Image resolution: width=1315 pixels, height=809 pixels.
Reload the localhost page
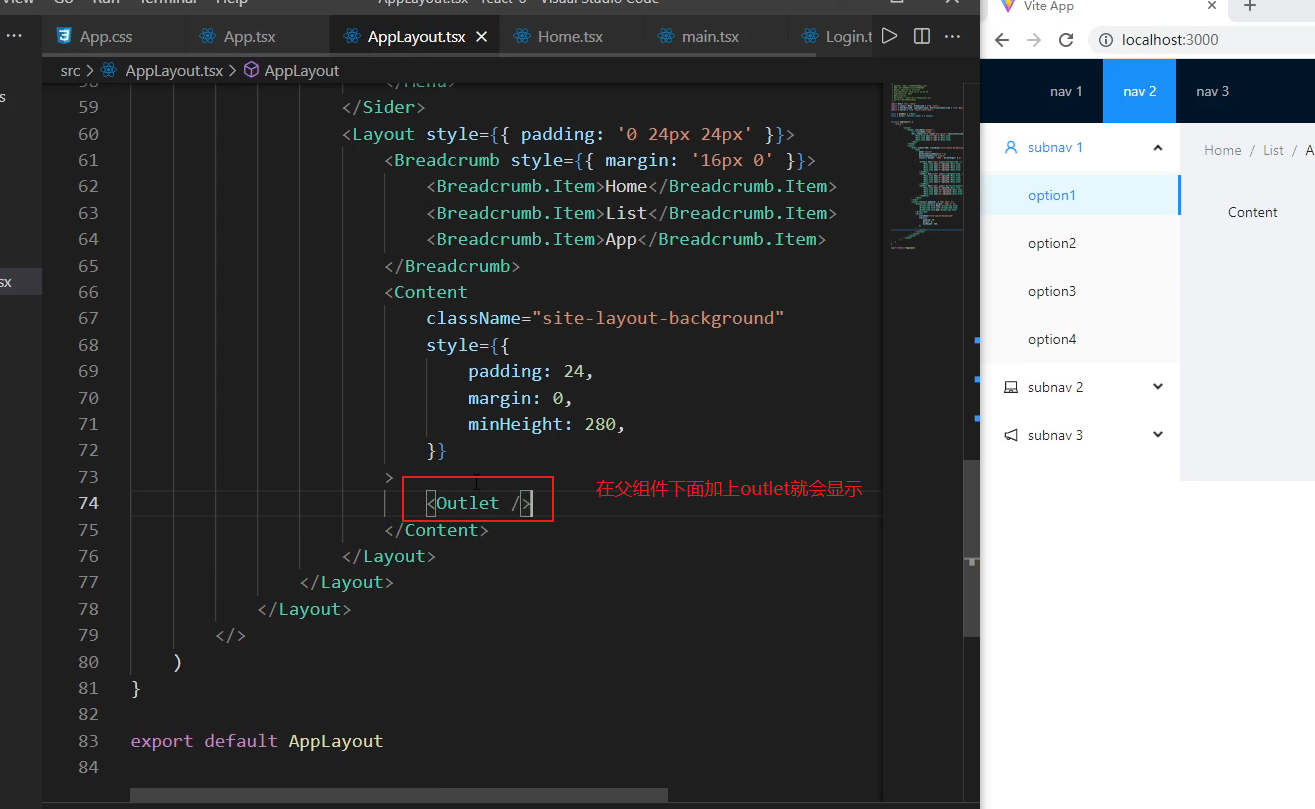(x=1066, y=40)
